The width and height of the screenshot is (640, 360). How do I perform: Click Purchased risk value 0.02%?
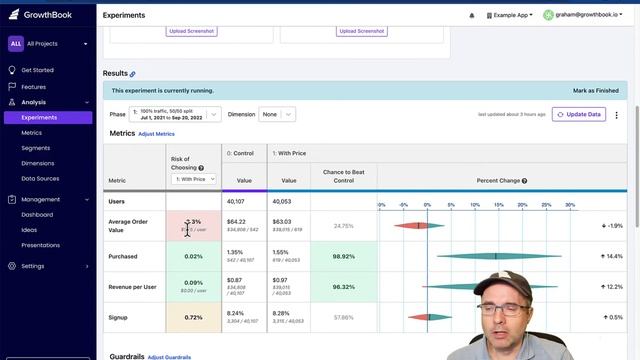tap(193, 256)
